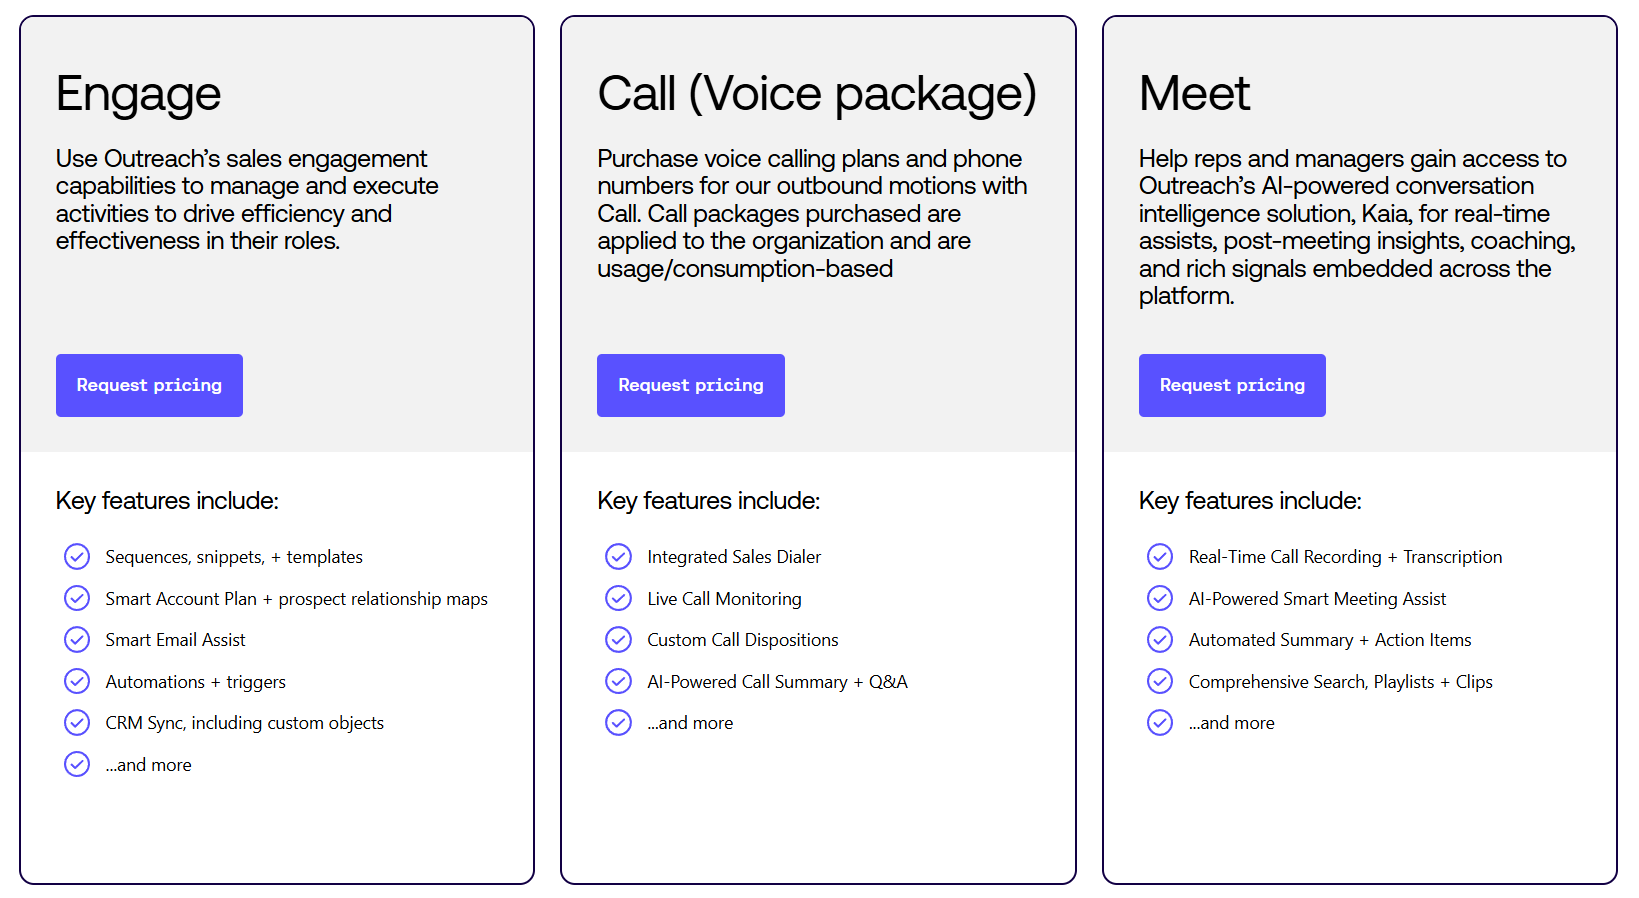Click checkmark icon beside AI-Powered Call Summary + Q&A

pyautogui.click(x=619, y=681)
